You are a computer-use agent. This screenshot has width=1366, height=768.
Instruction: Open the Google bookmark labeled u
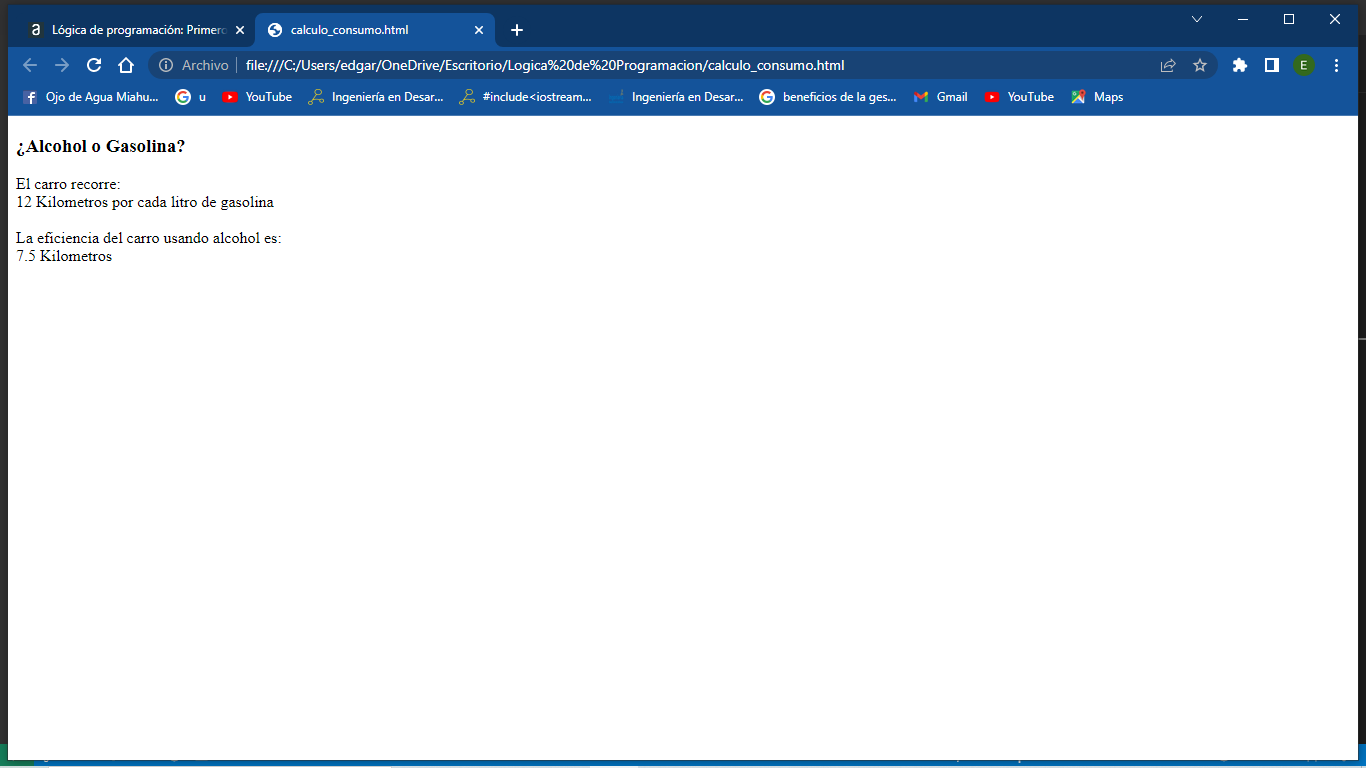coord(190,97)
